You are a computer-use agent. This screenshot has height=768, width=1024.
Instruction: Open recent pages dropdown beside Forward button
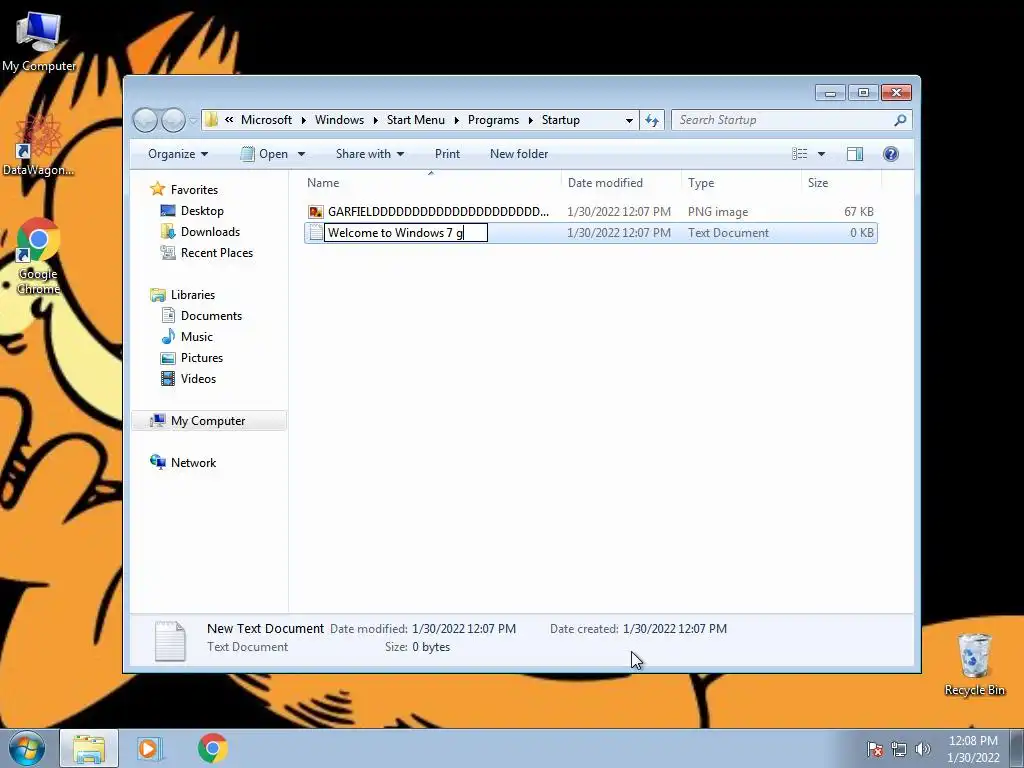click(x=193, y=120)
